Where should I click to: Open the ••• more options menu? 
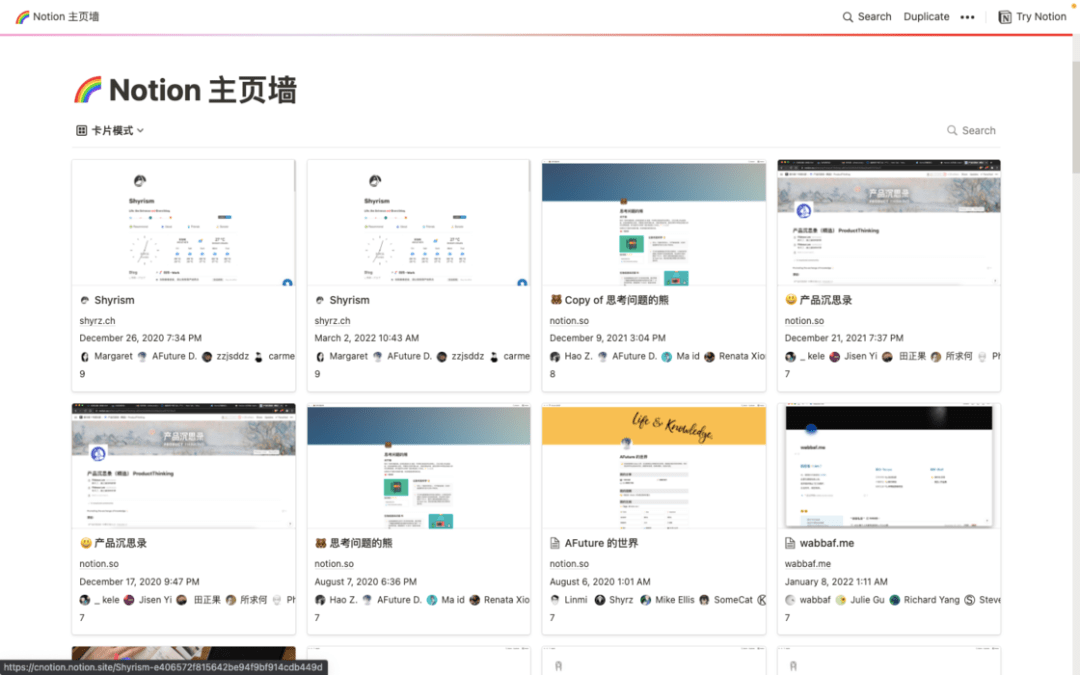coord(967,16)
